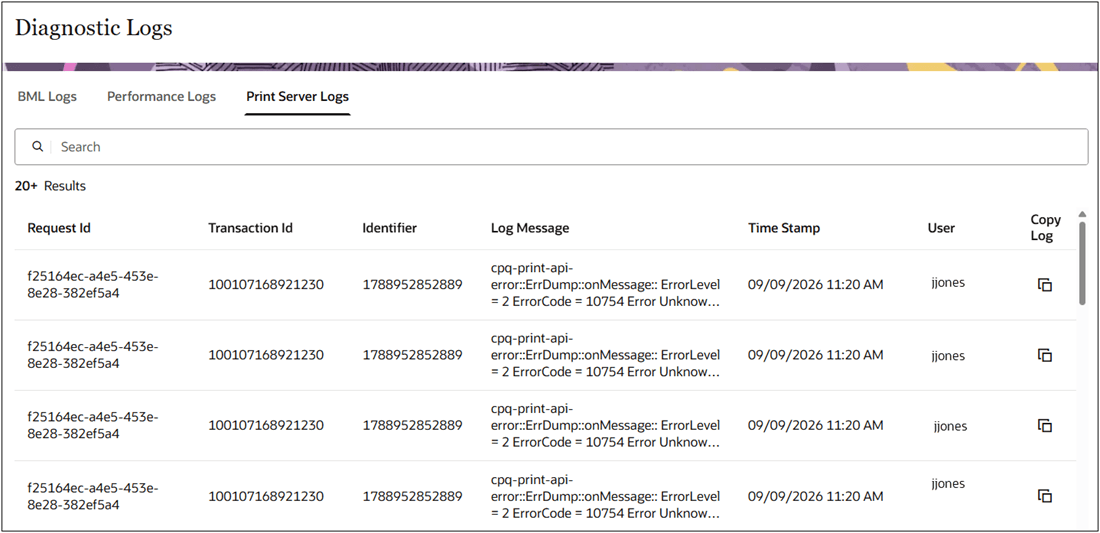Click the Log Message column header
The height and width of the screenshot is (533, 1100).
pos(530,228)
